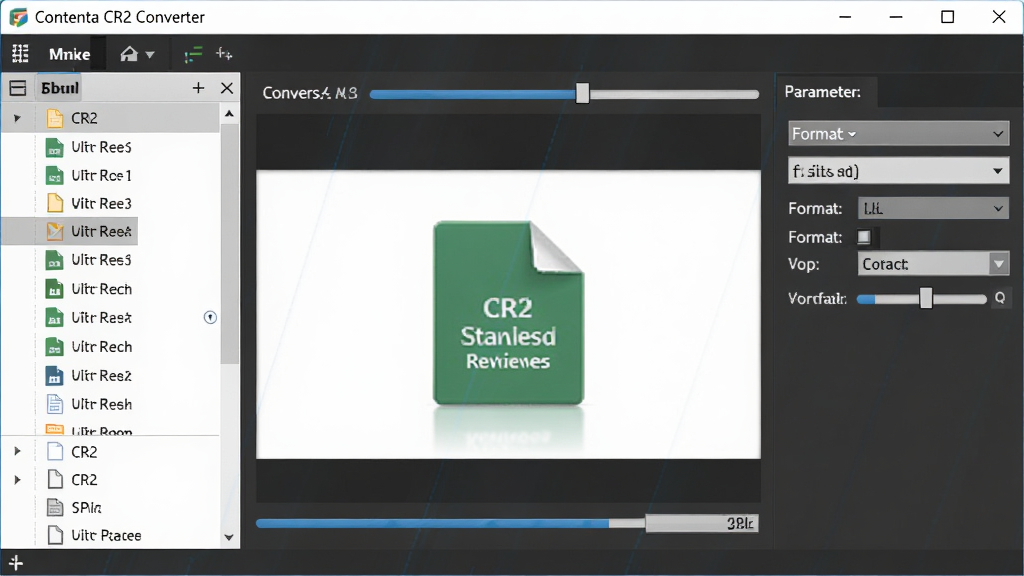The height and width of the screenshot is (576, 1024).
Task: Click the CR2 Stanlesd Reviewes preview image
Action: coord(508,314)
